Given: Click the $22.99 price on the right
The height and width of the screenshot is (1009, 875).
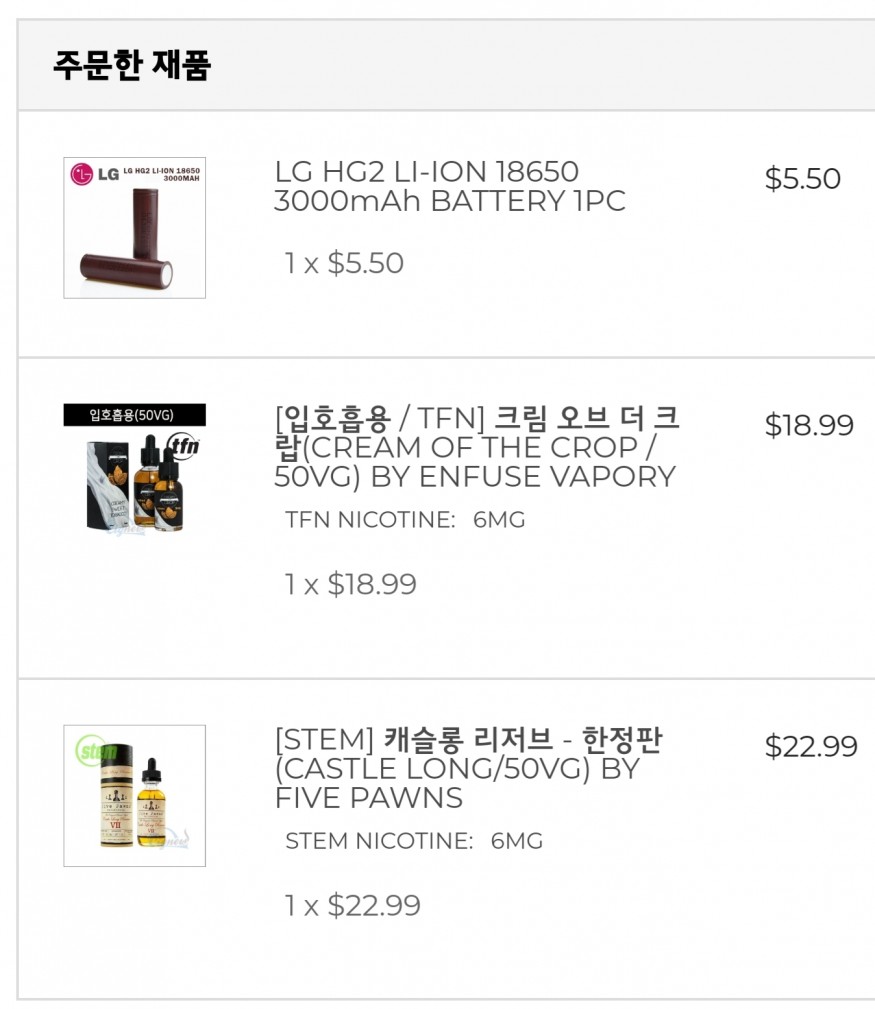Looking at the screenshot, I should (x=811, y=746).
